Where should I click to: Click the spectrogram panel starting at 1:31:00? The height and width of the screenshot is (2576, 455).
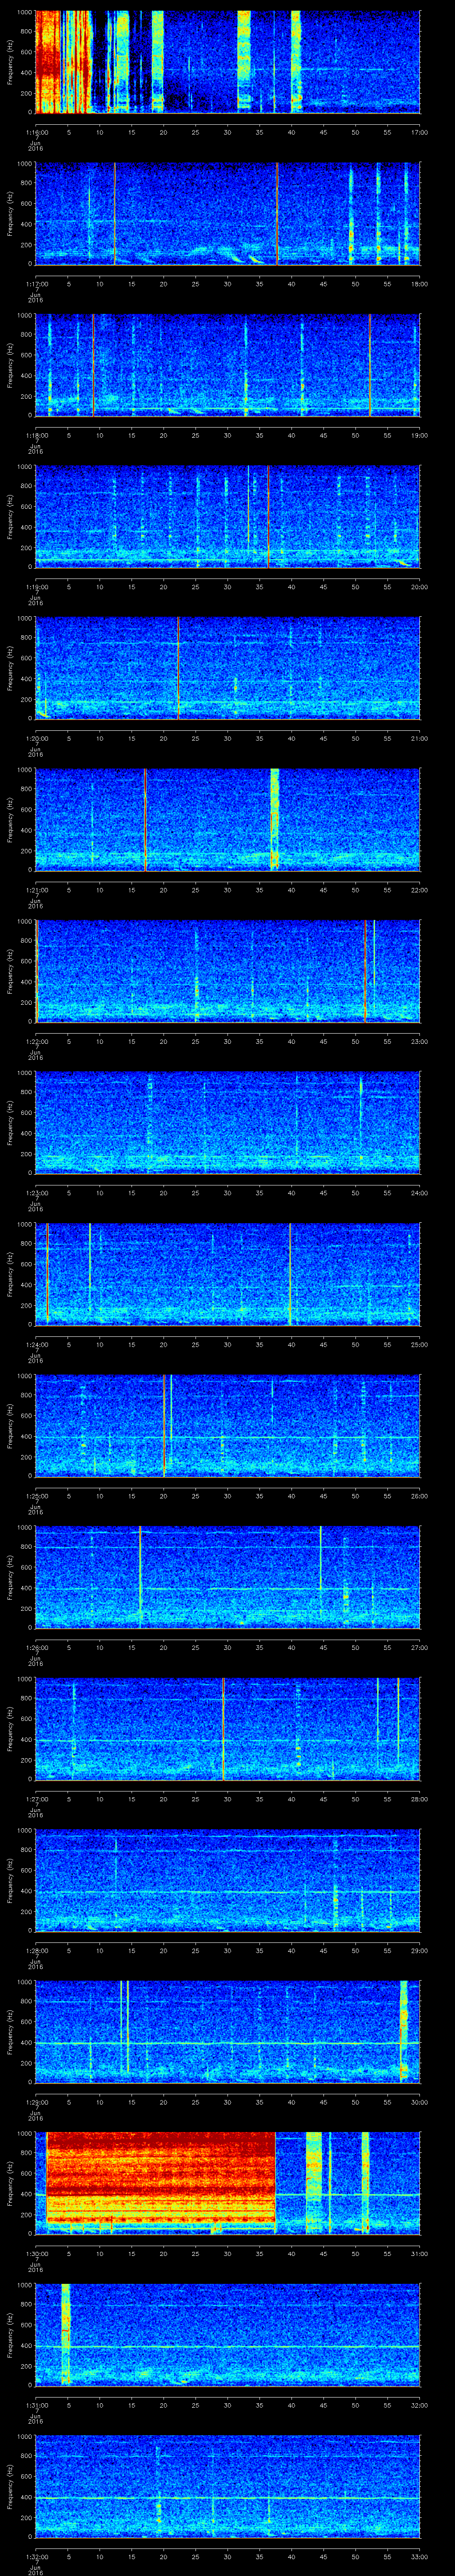click(227, 2335)
